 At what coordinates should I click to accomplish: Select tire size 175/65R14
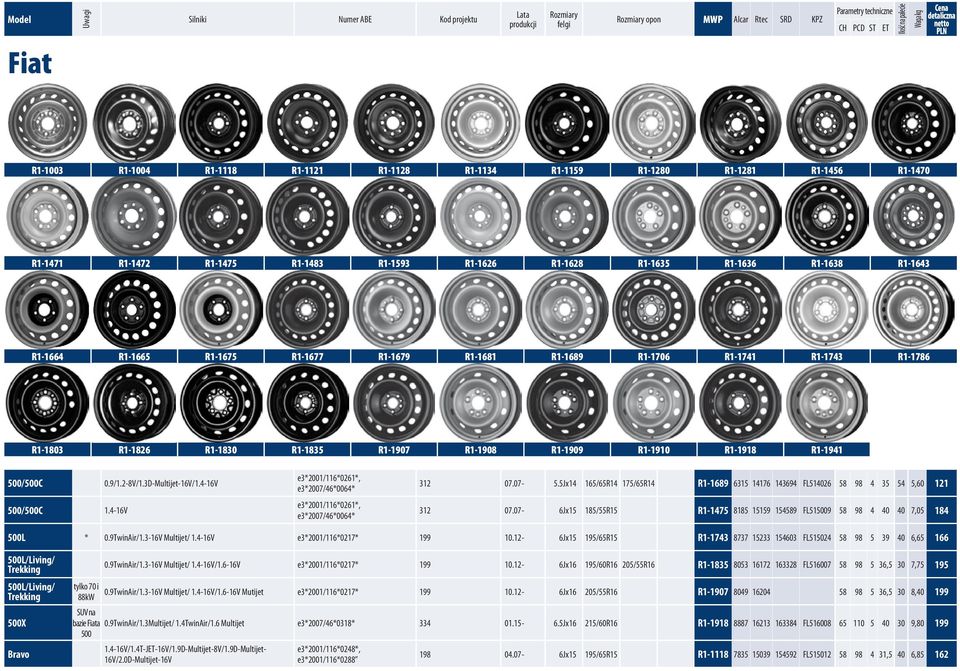tap(639, 484)
